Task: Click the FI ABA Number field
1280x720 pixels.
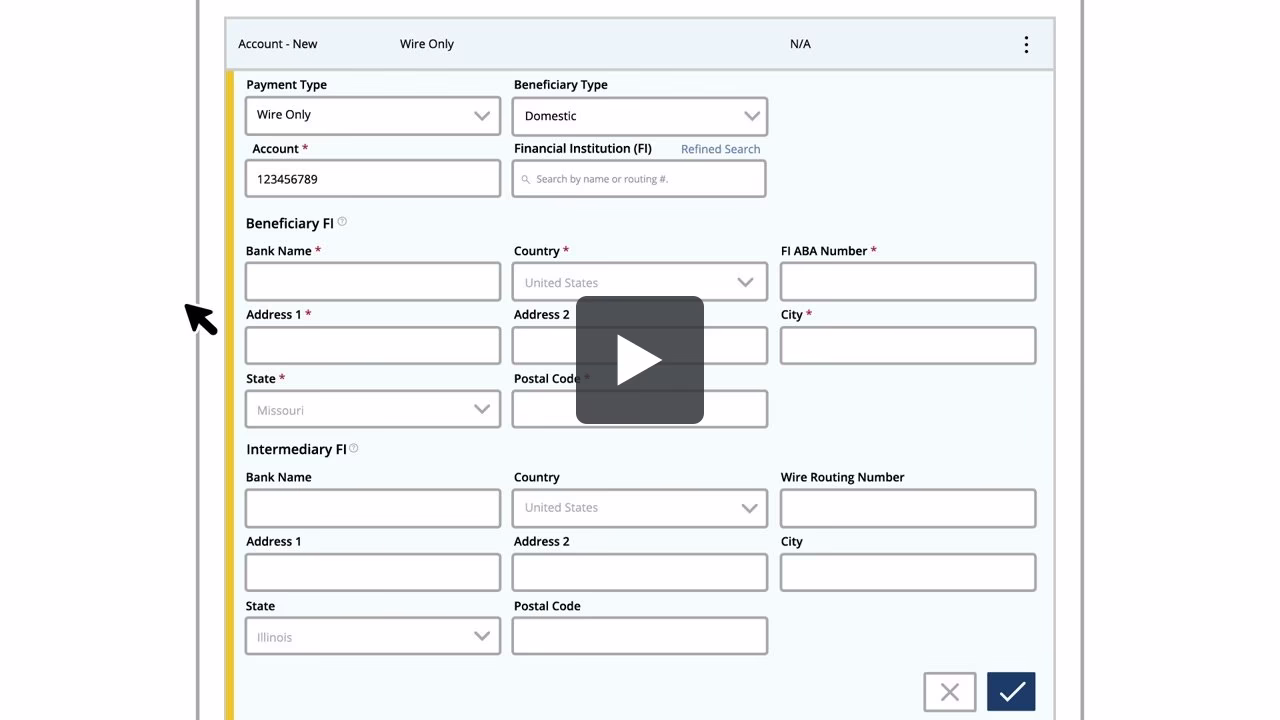Action: 907,282
